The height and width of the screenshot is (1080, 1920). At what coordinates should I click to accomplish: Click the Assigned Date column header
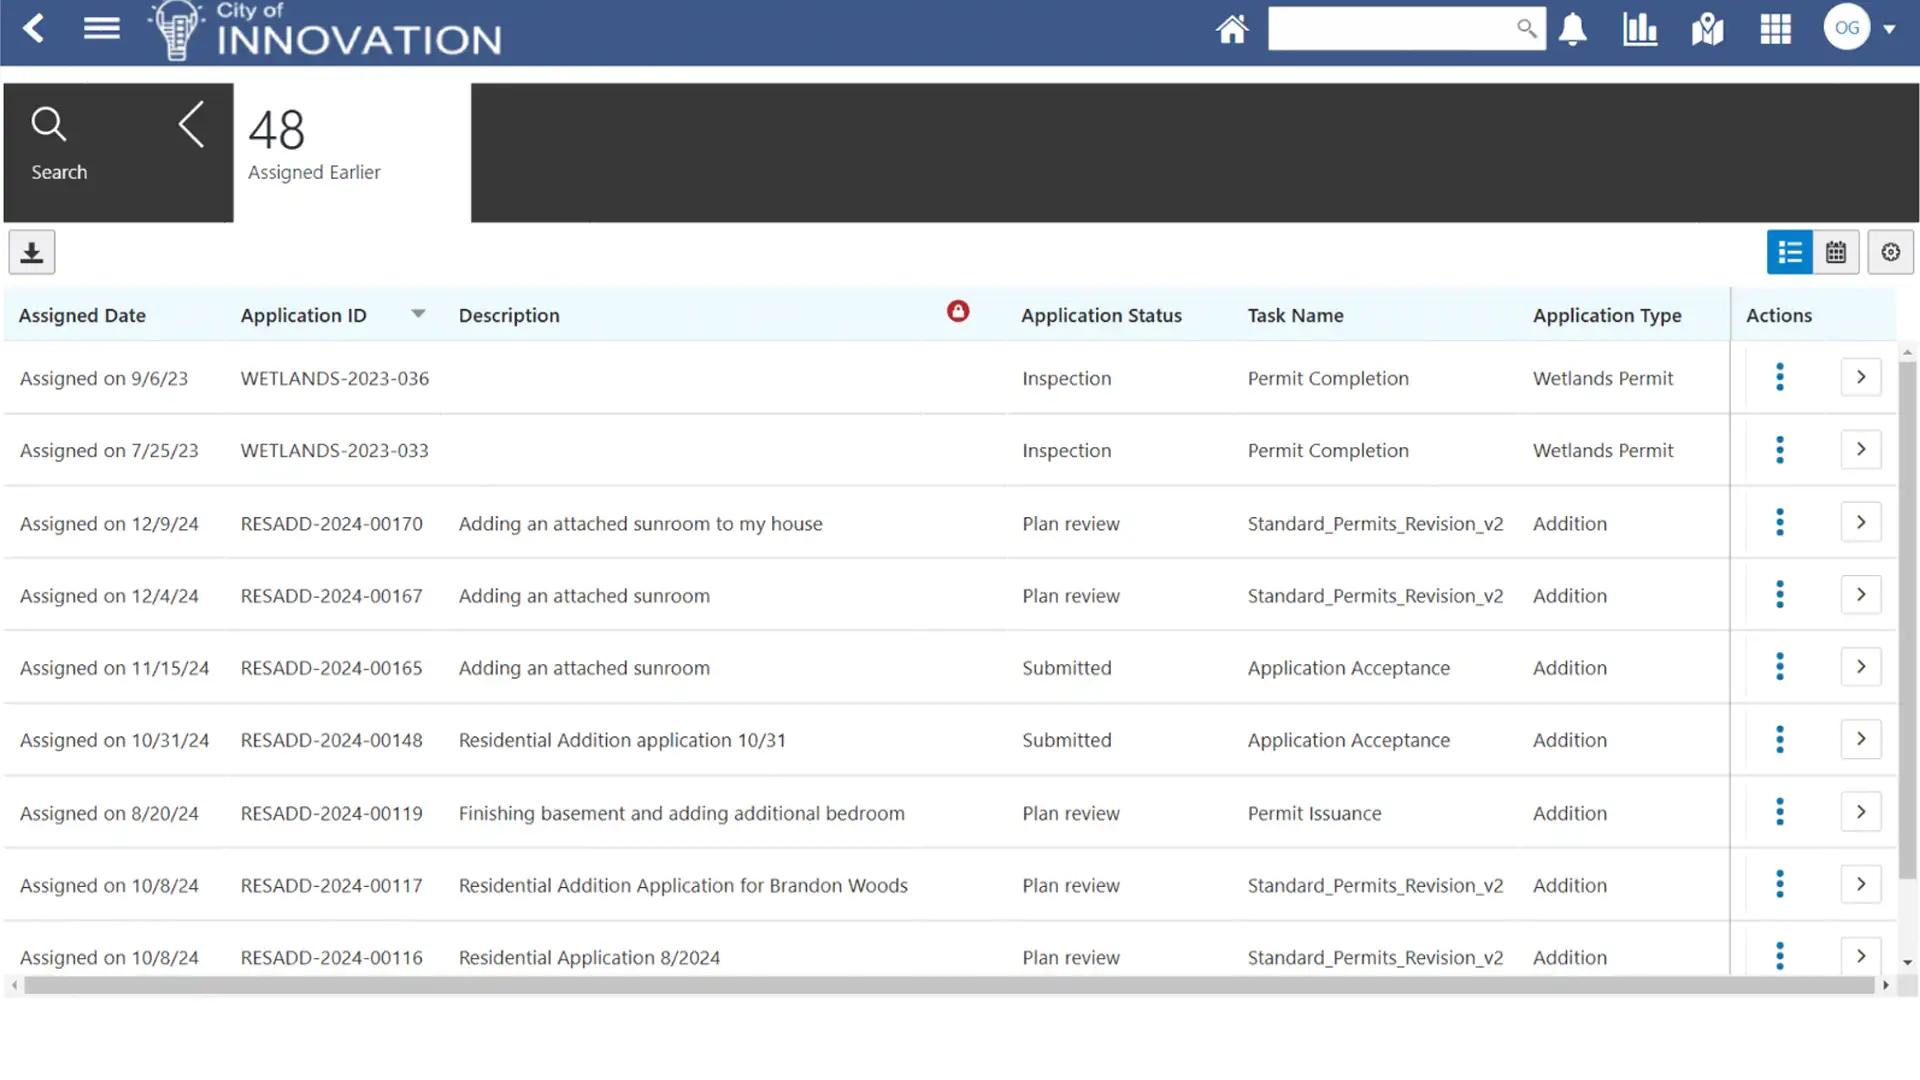82,315
